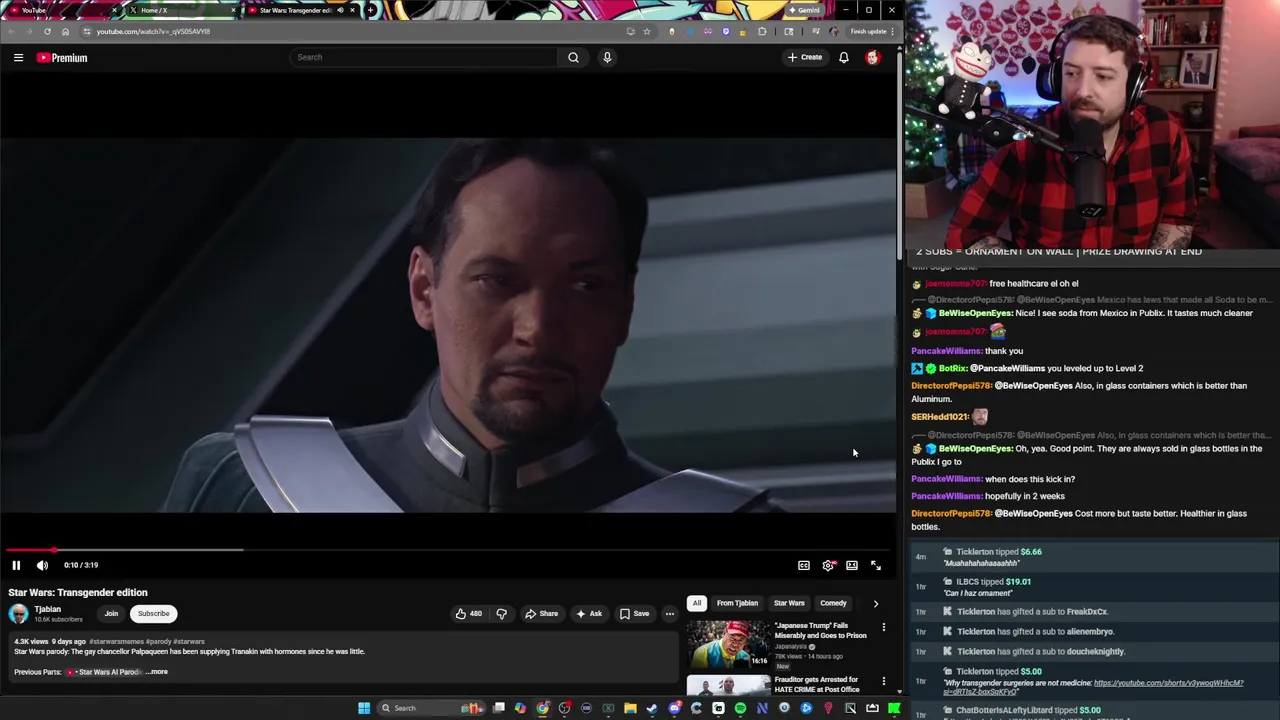The height and width of the screenshot is (720, 1280).
Task: Reload the page in Chrome
Action: pos(47,31)
